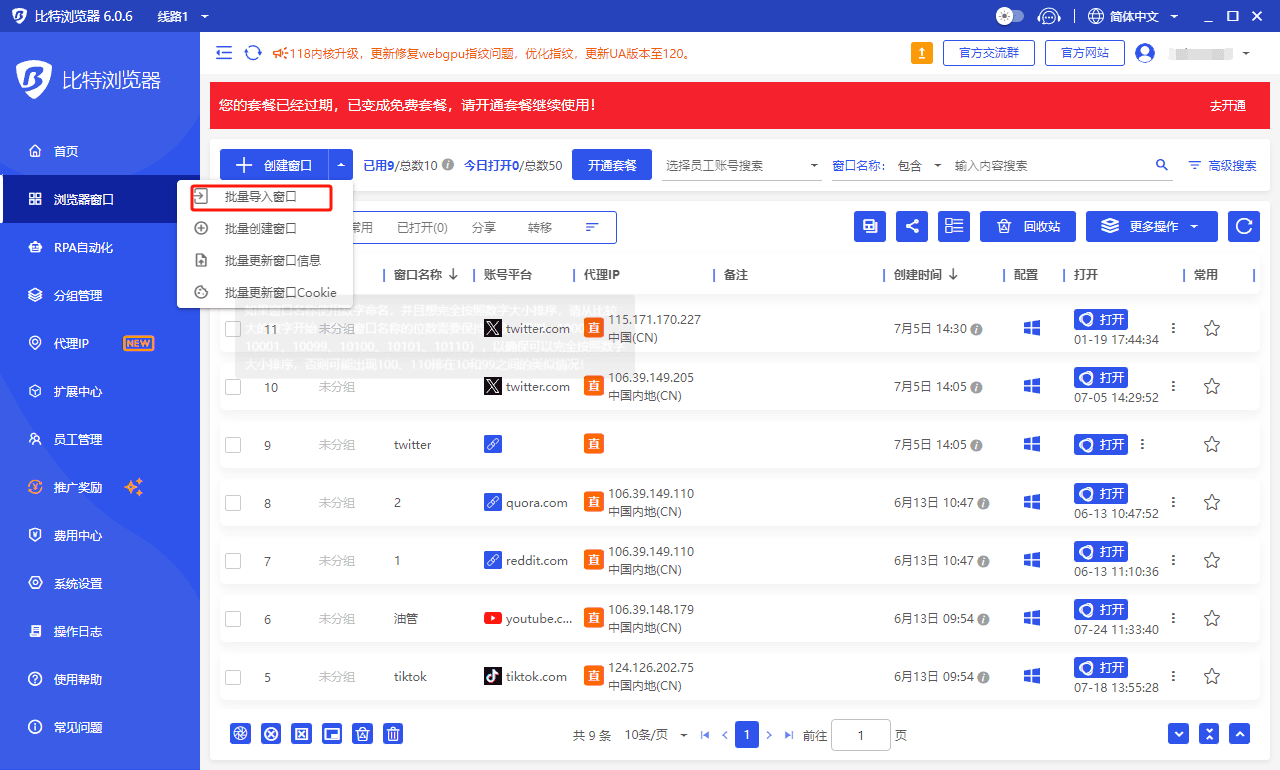Click the page number input field near 前往
Image resolution: width=1280 pixels, height=770 pixels.
(861, 734)
